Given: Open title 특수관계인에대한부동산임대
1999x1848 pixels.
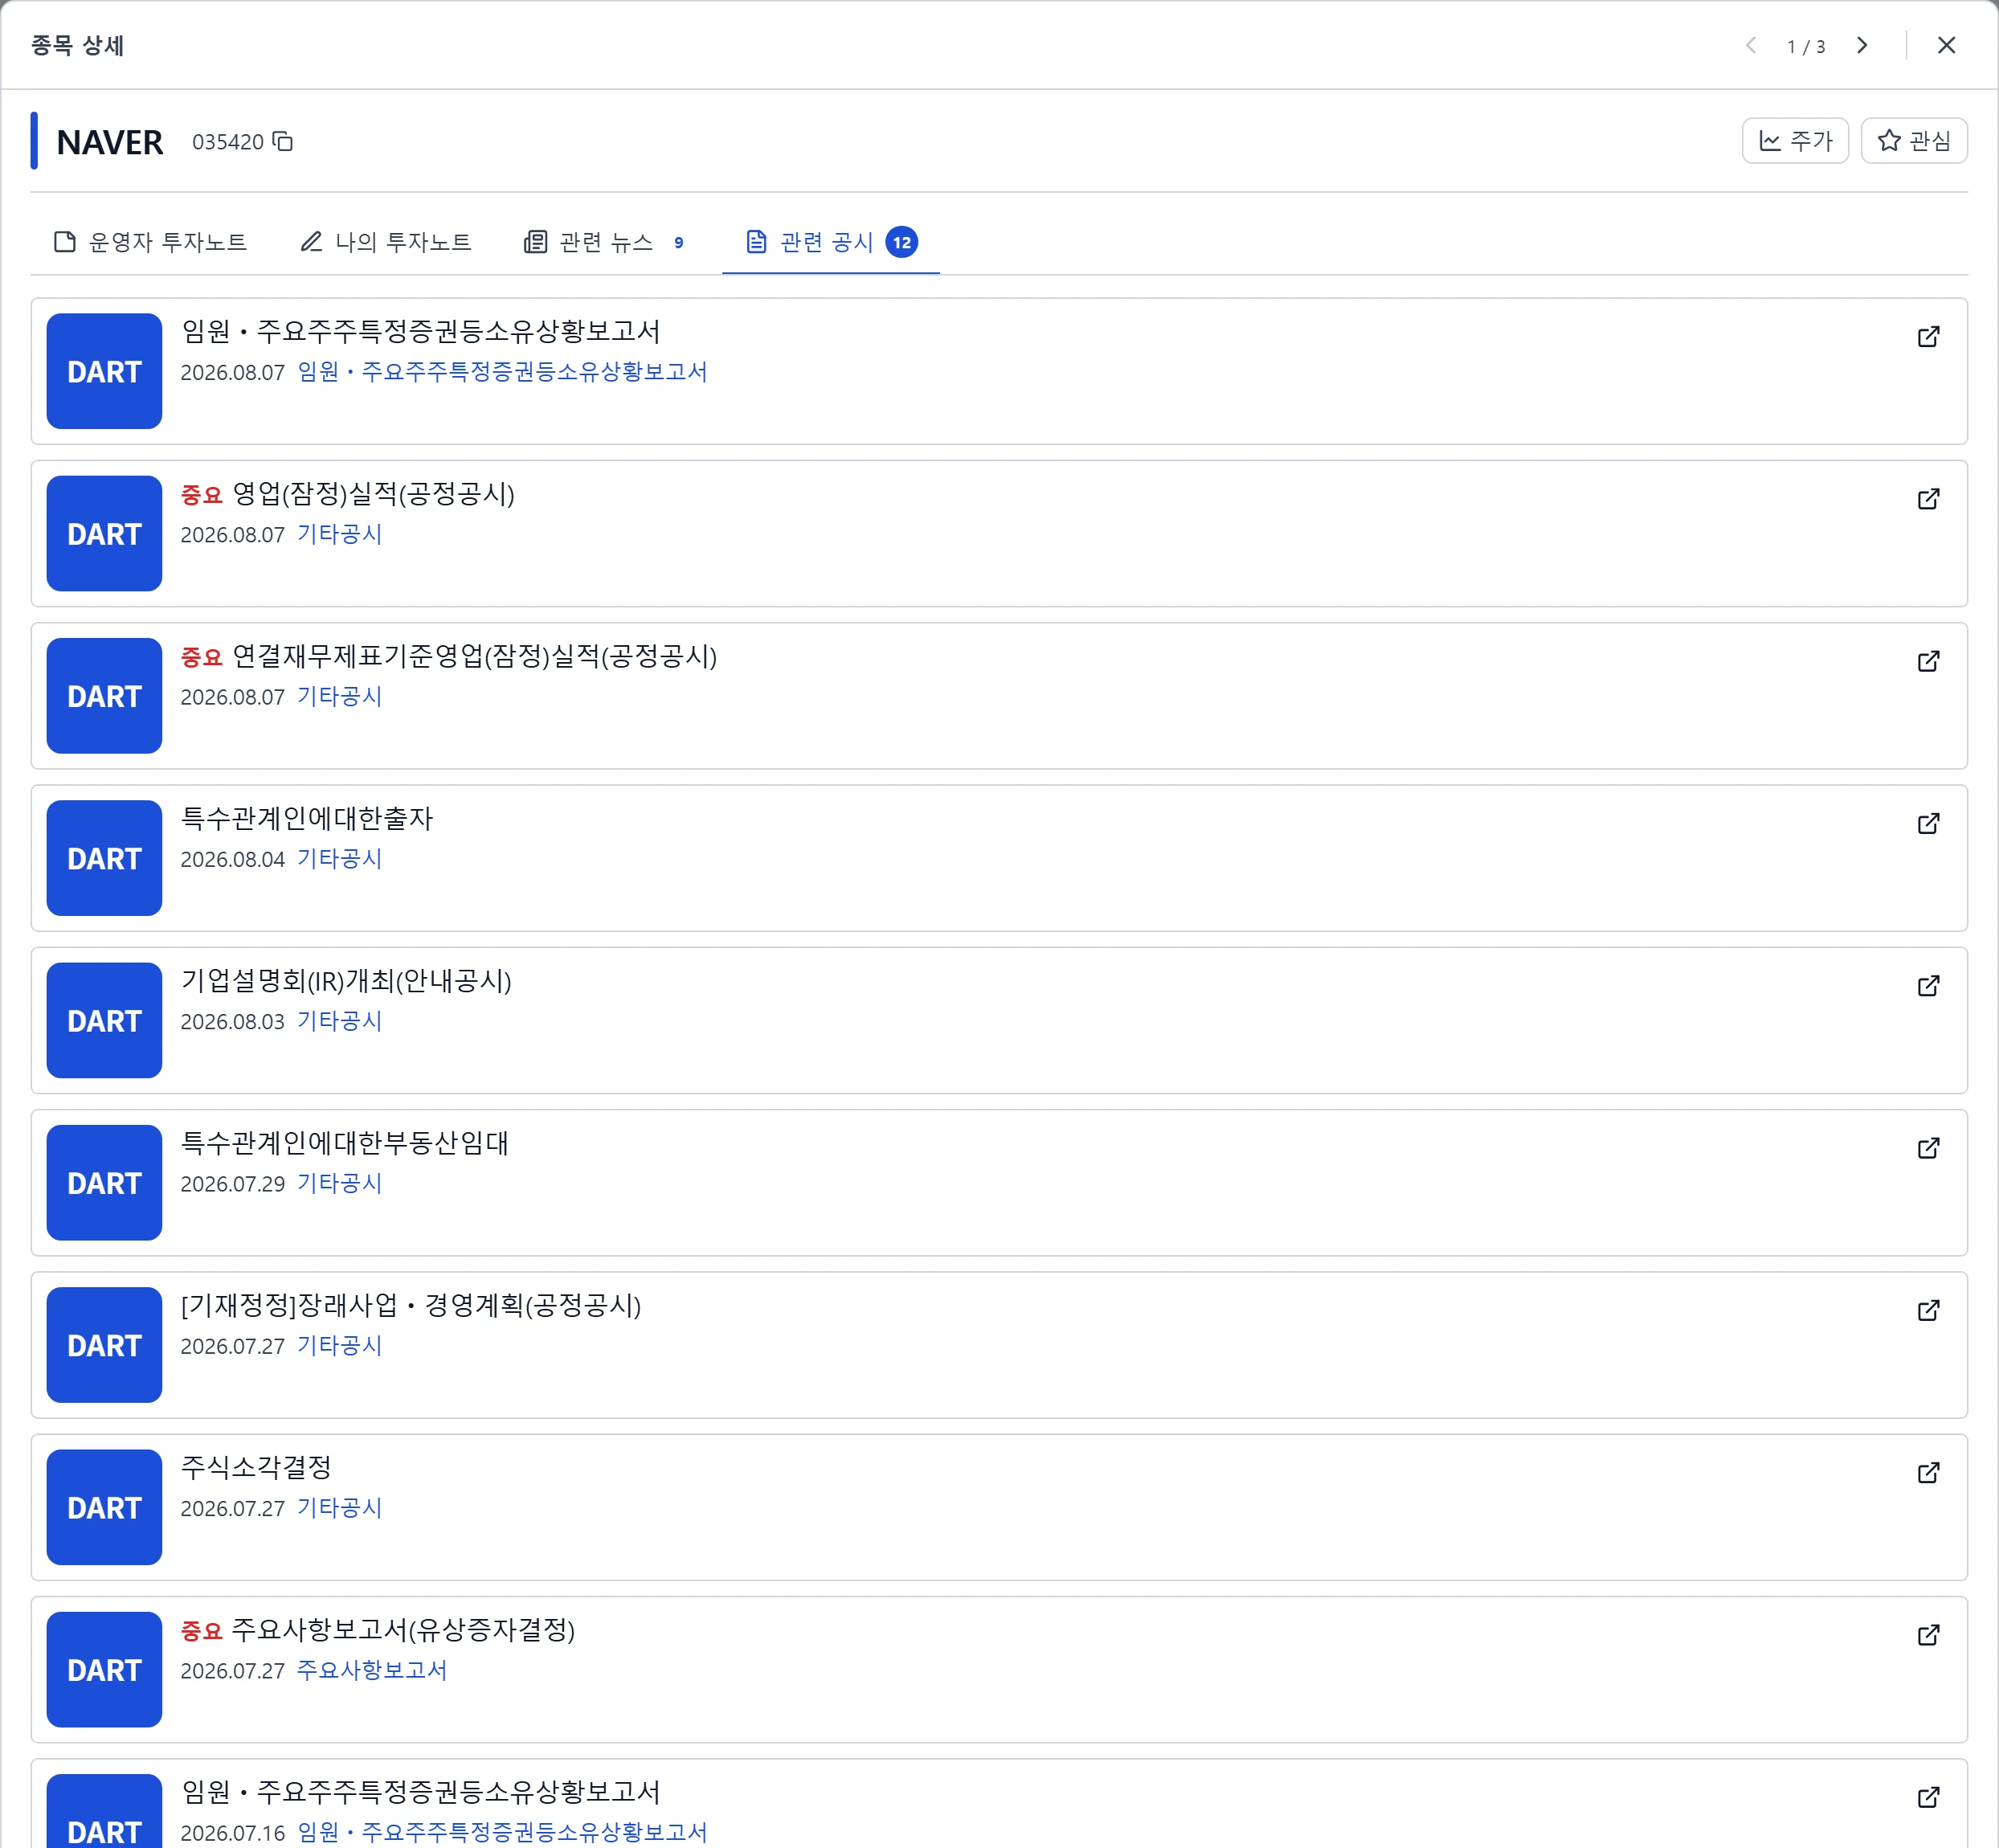Looking at the screenshot, I should pos(345,1143).
